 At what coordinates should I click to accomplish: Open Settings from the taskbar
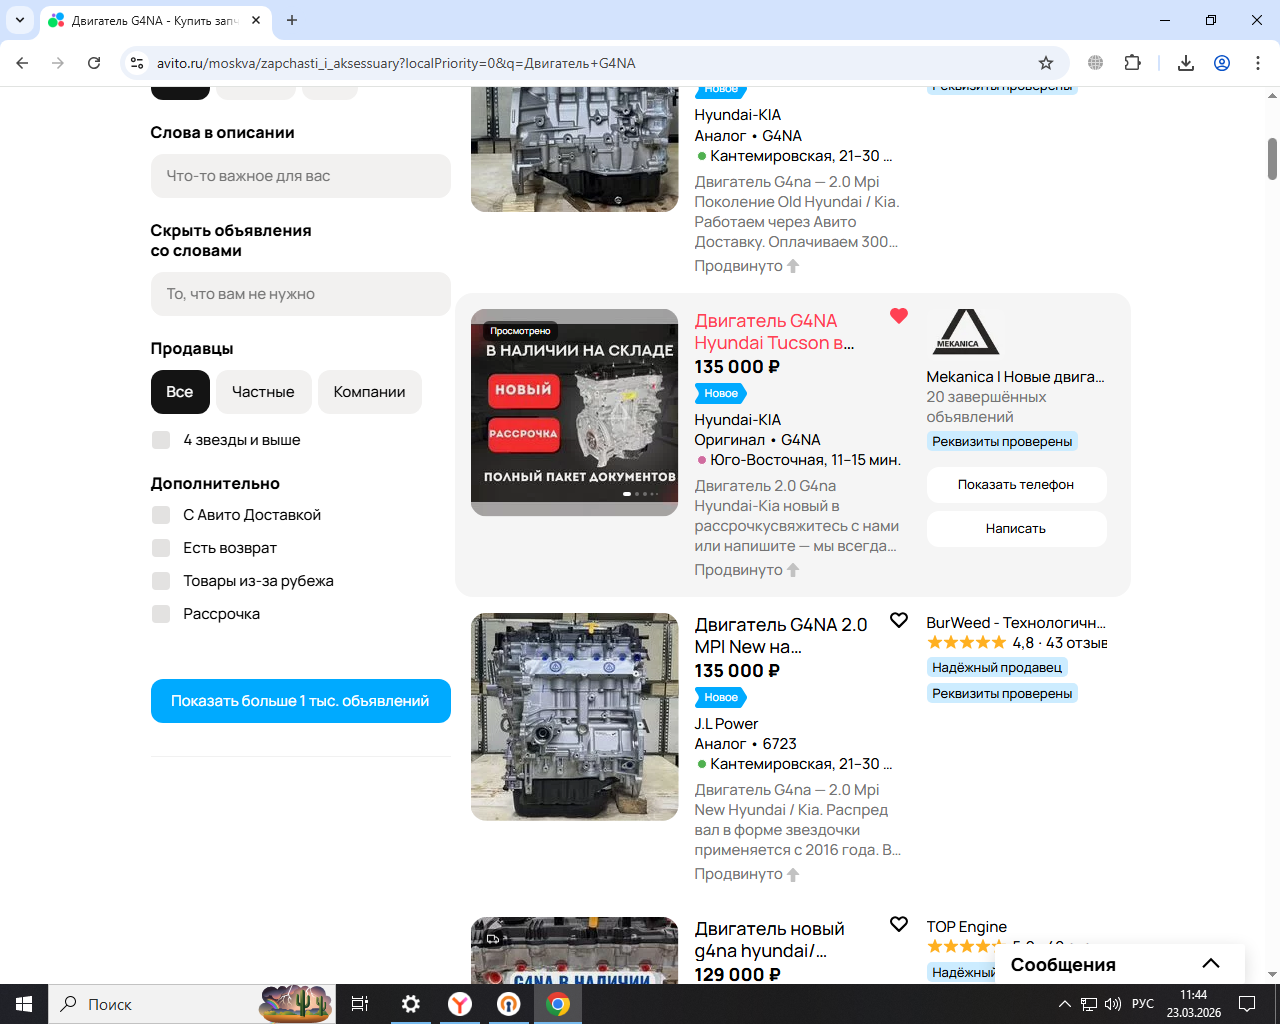pos(411,1004)
